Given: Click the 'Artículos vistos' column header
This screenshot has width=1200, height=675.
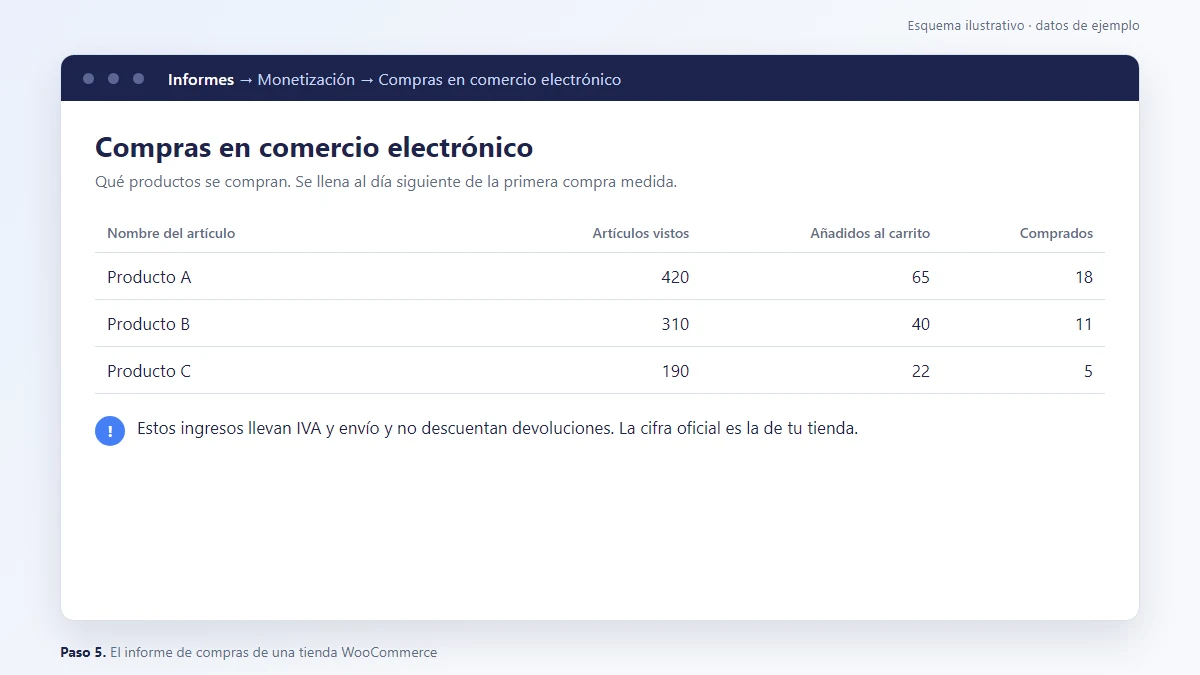Looking at the screenshot, I should (x=641, y=233).
